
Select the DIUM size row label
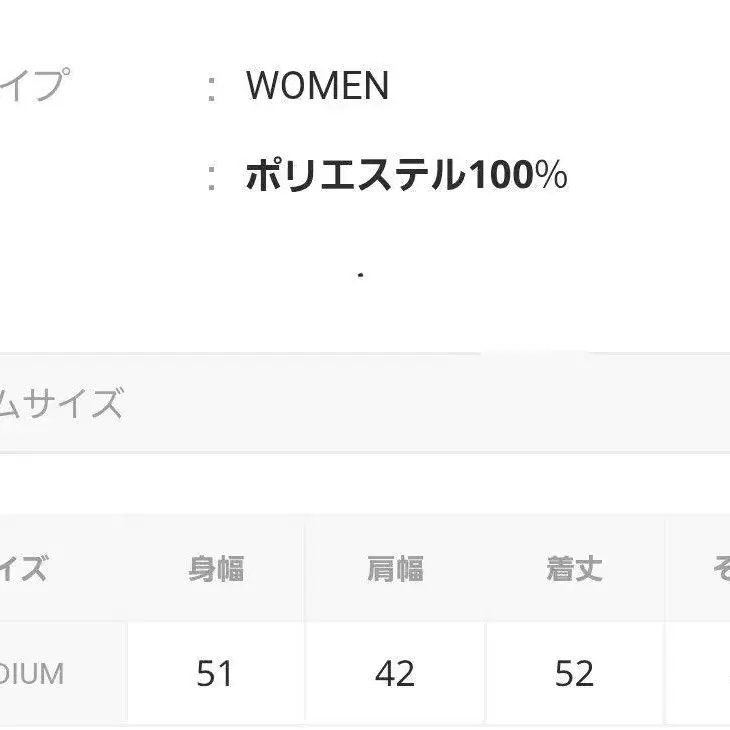coord(32,673)
